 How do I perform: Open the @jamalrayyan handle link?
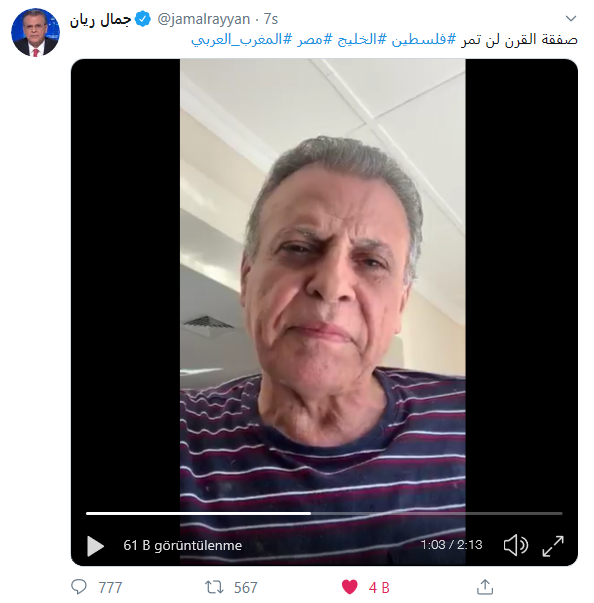point(204,19)
